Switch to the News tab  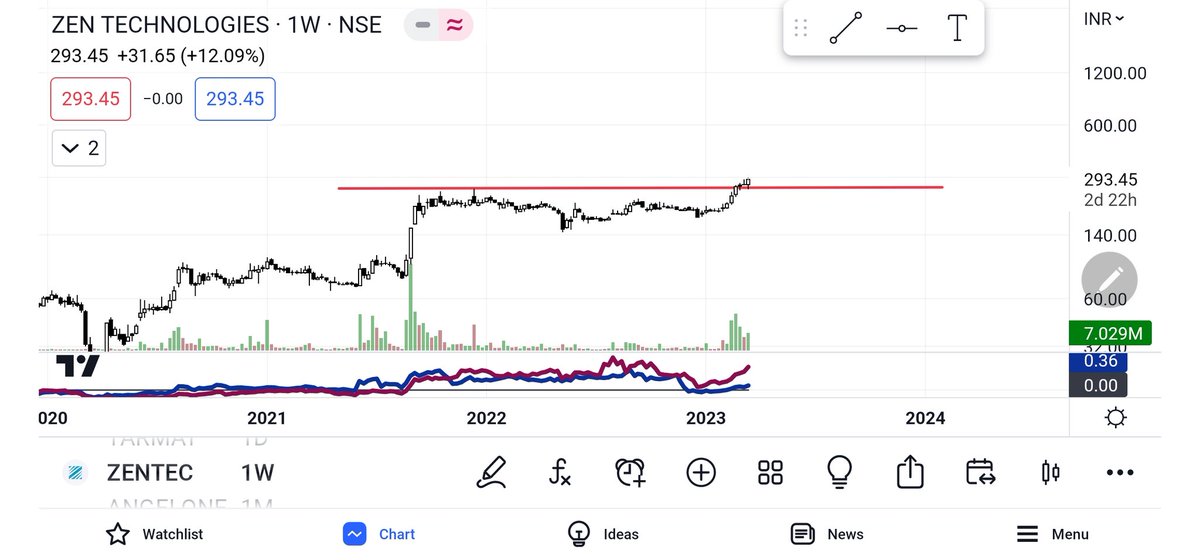pos(827,534)
